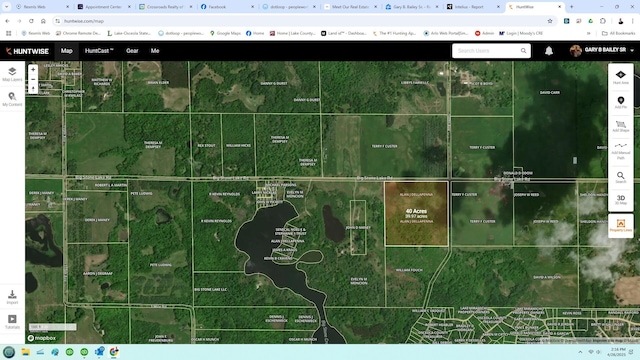This screenshot has height=360, width=640.
Task: Select the Add Shape tool
Action: click(620, 126)
